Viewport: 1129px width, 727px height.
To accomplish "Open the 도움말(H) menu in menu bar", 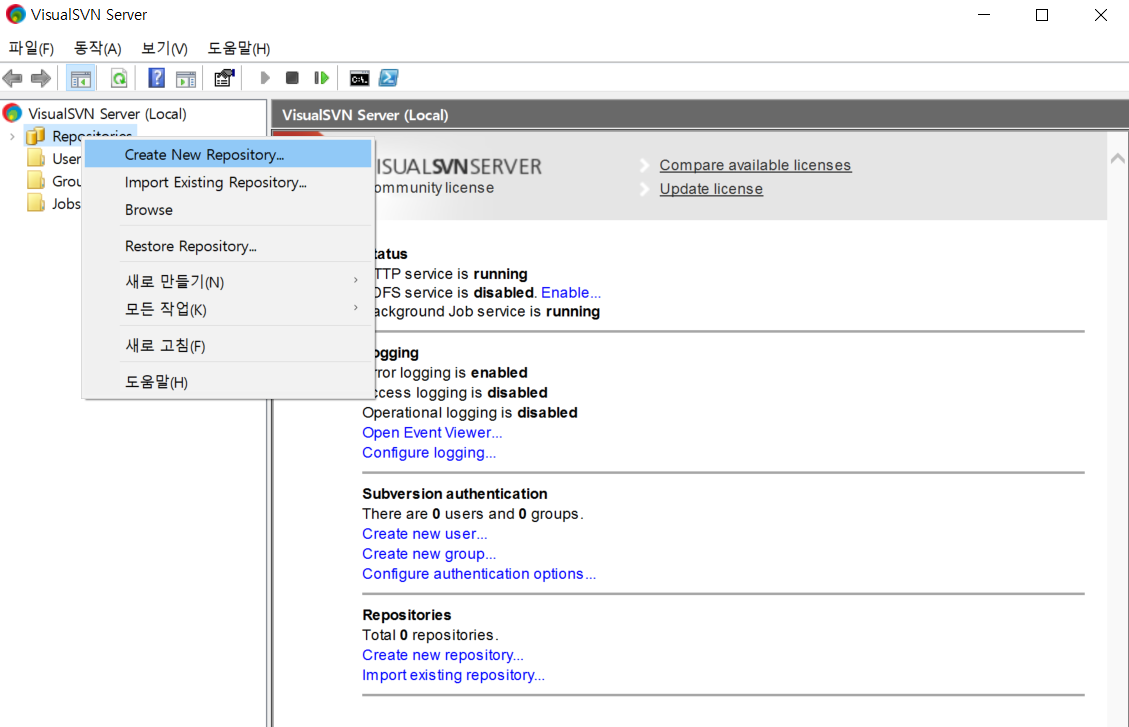I will (x=238, y=48).
